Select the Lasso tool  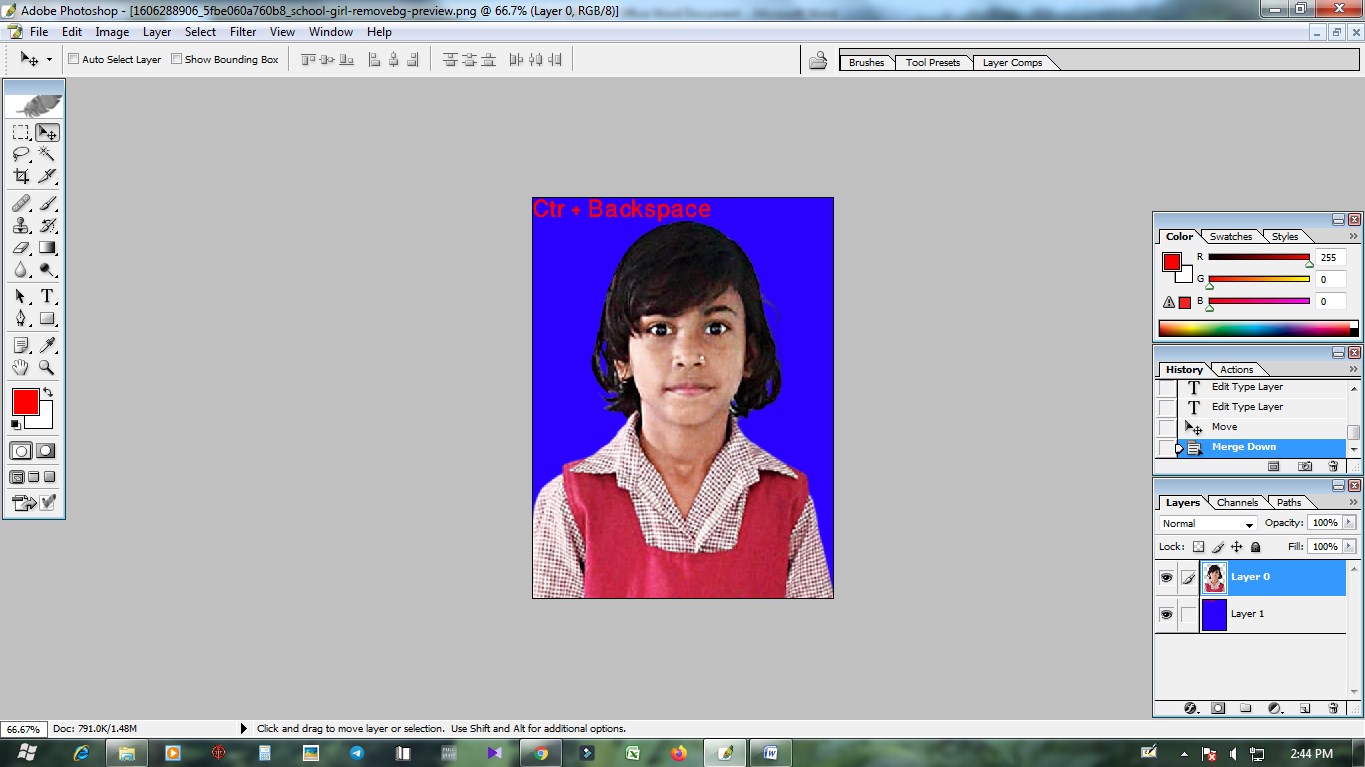click(21, 154)
